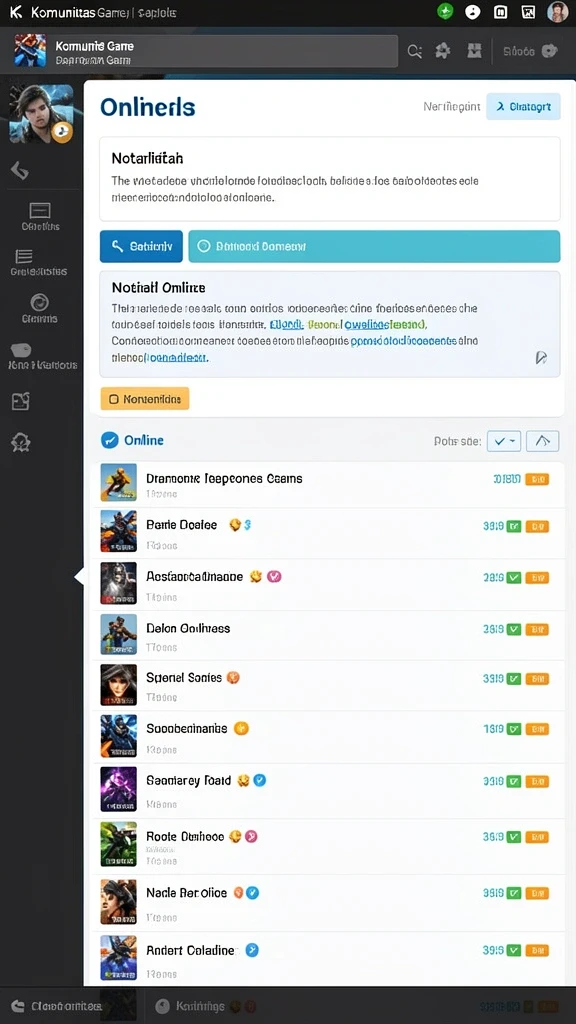This screenshot has width=576, height=1024.
Task: Click the orange button in the Dramonte Tepeones Ceams row
Action: [x=537, y=480]
